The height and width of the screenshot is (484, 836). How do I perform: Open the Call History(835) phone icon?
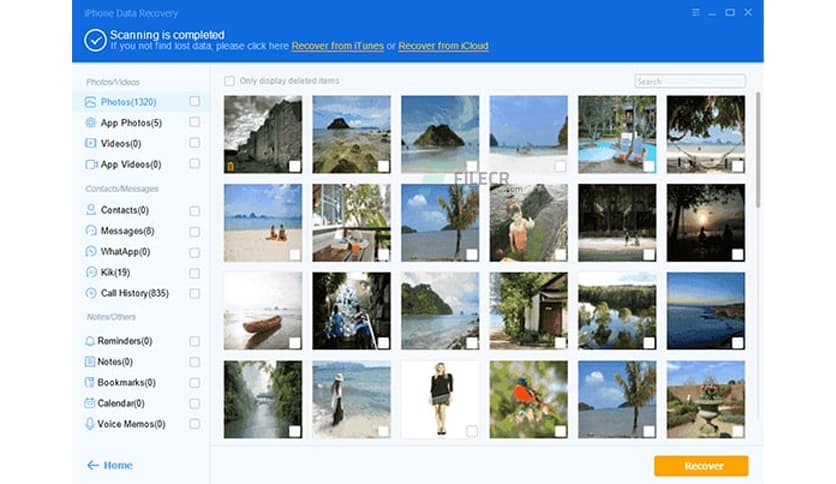91,293
